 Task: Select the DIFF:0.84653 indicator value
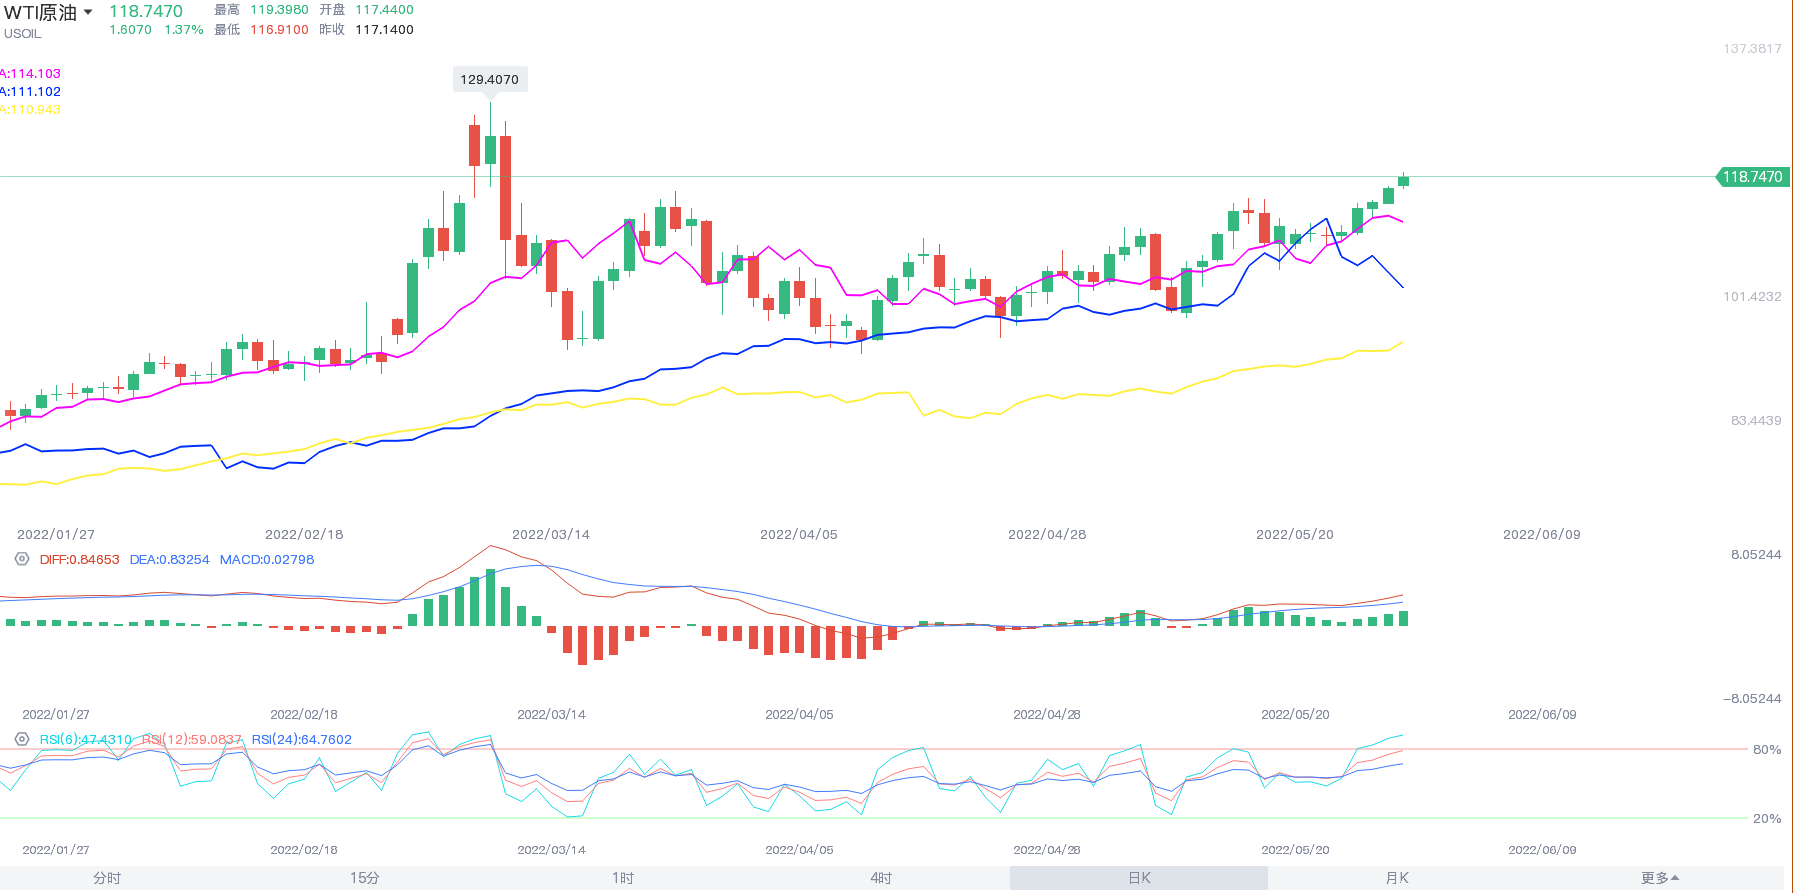click(79, 559)
